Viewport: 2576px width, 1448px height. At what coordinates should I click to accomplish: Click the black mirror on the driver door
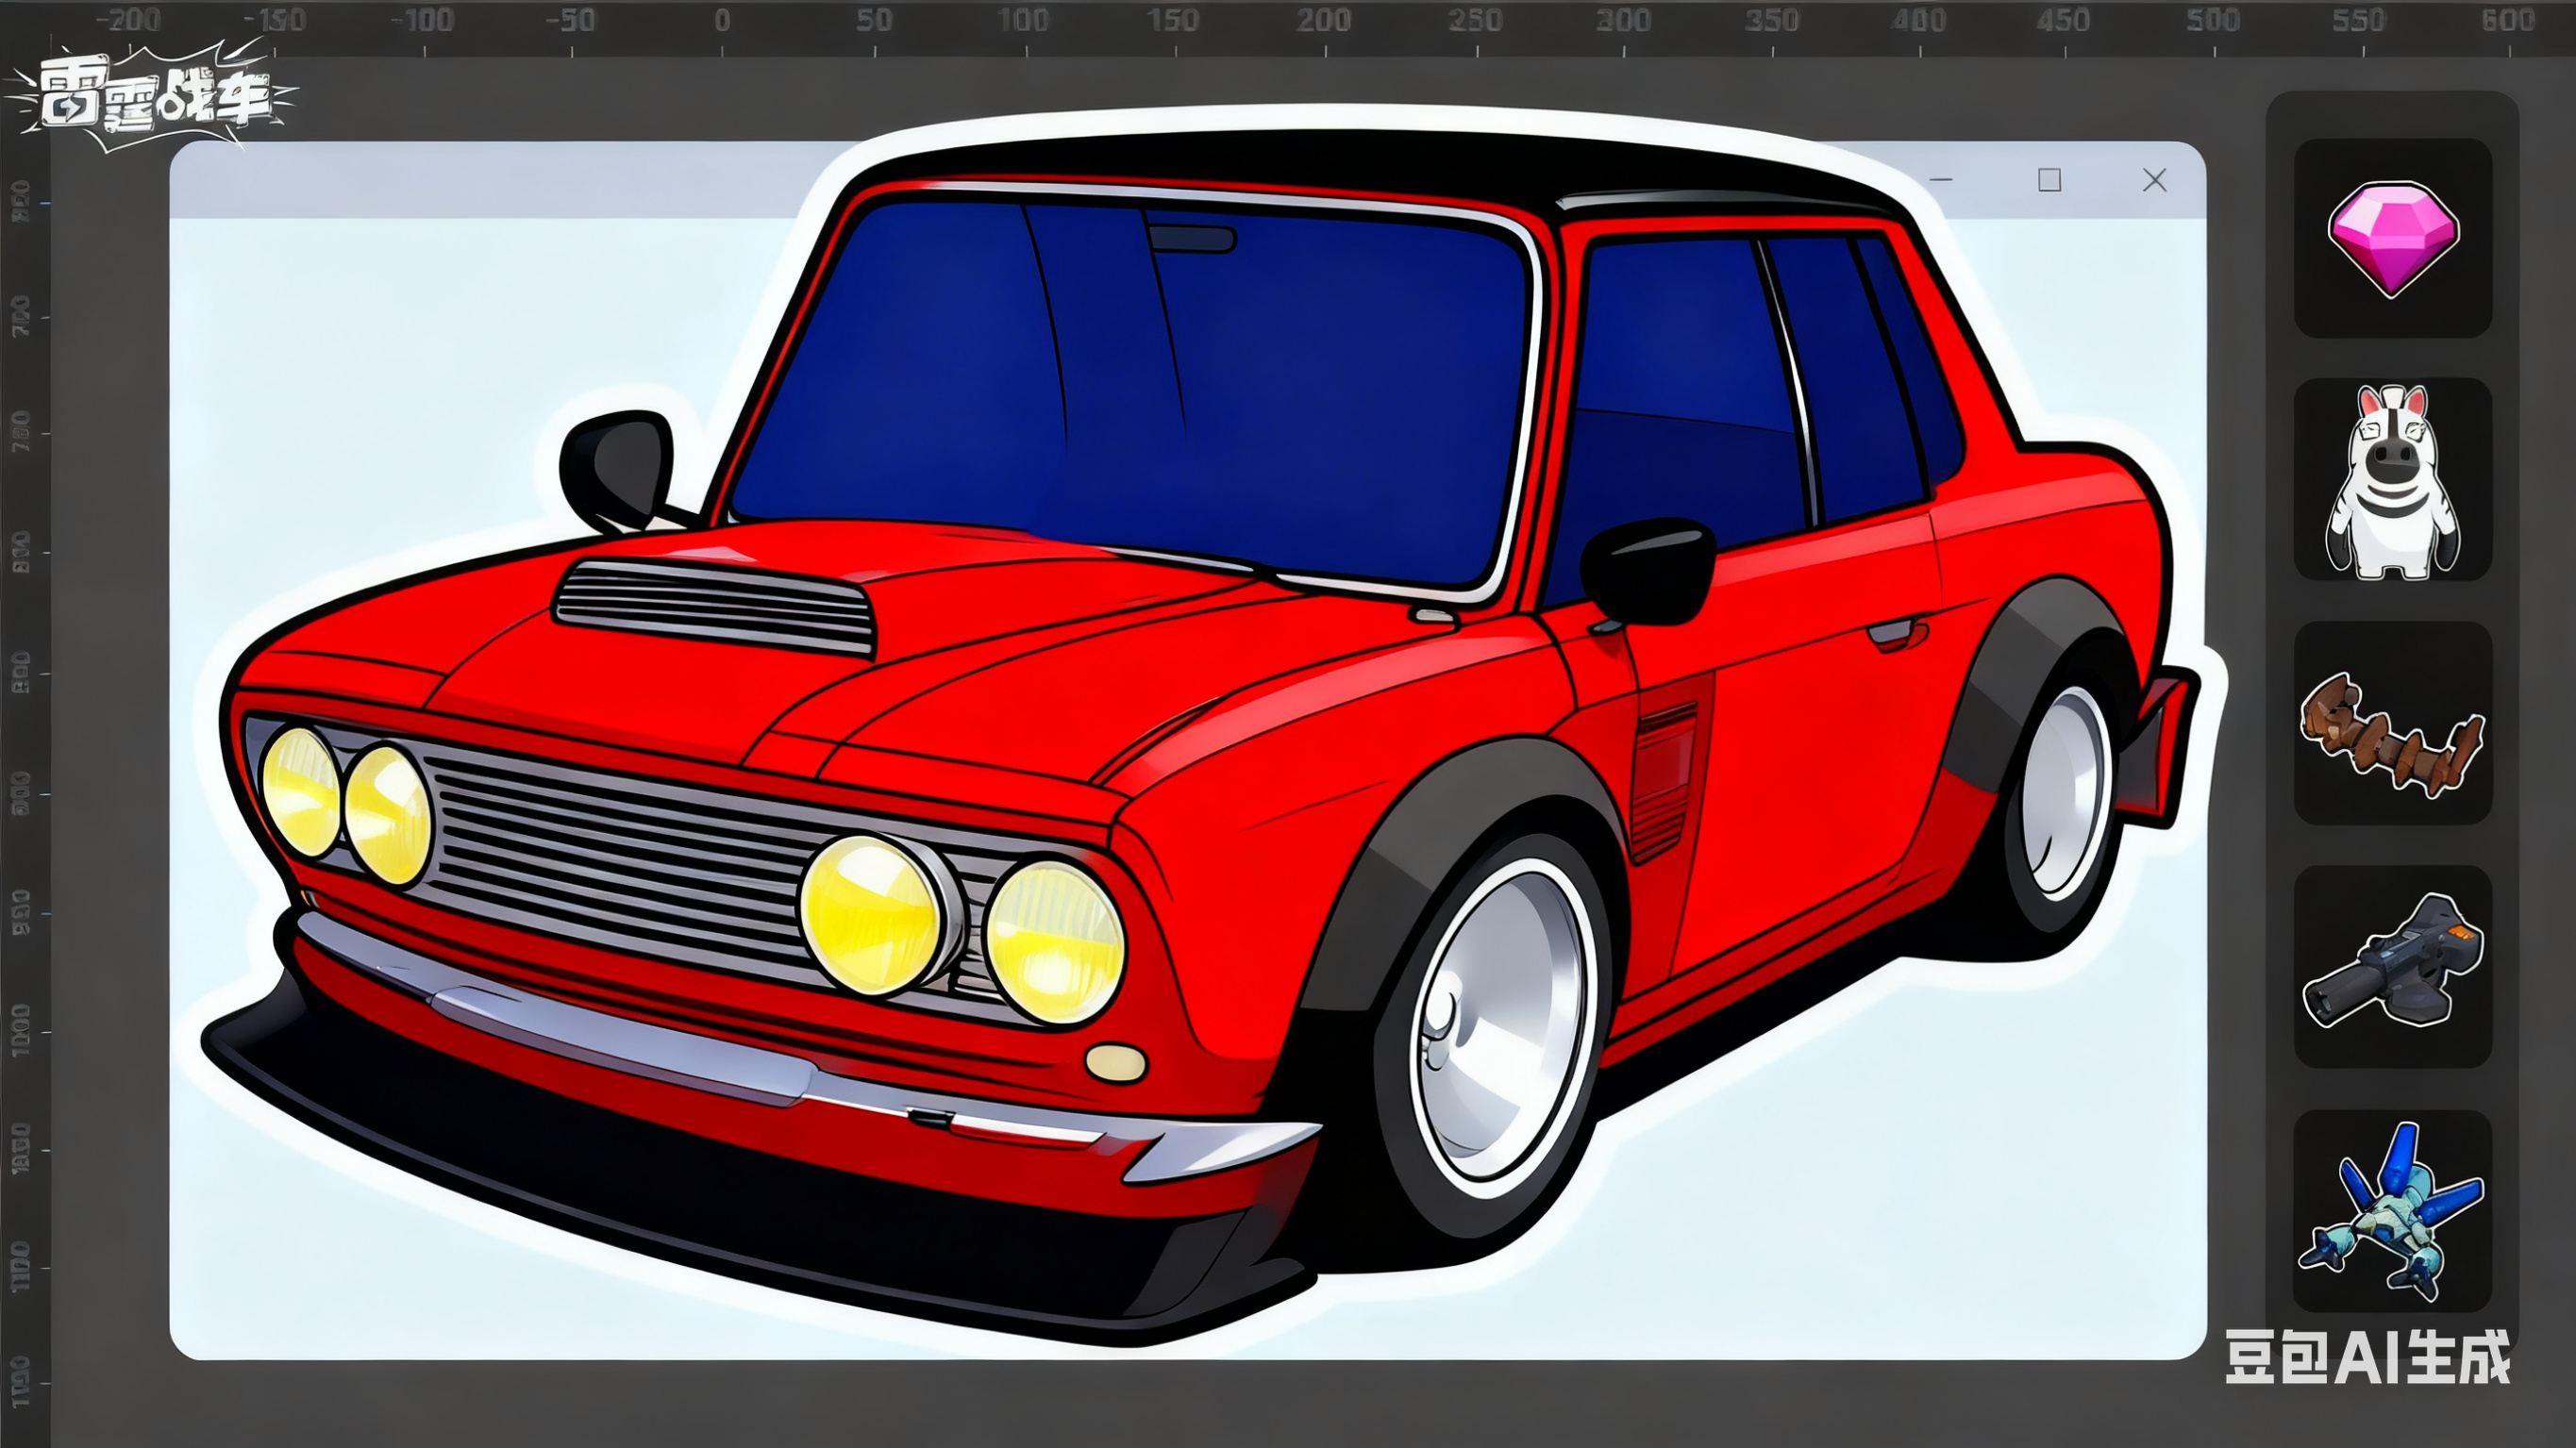point(1648,572)
